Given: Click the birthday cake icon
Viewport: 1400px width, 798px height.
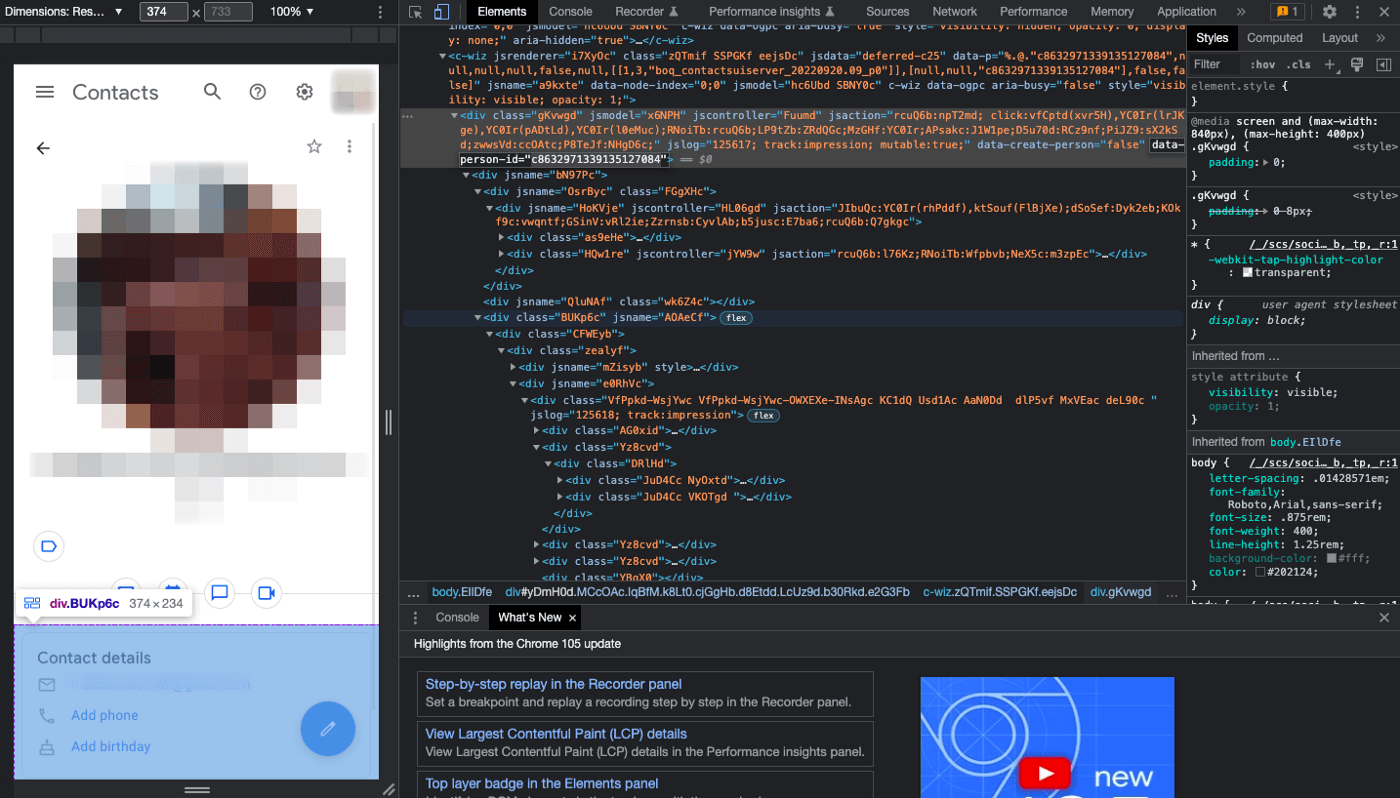Looking at the screenshot, I should [x=47, y=747].
